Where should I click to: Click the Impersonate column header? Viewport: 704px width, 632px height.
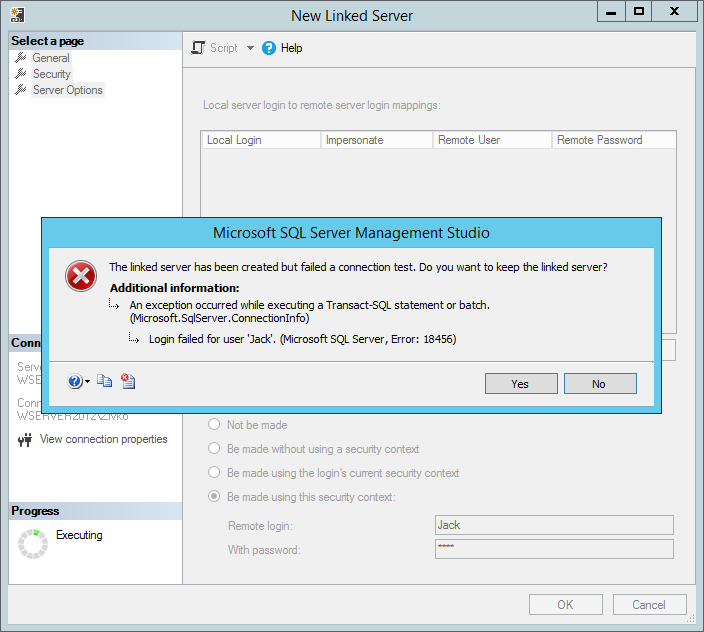coord(377,140)
